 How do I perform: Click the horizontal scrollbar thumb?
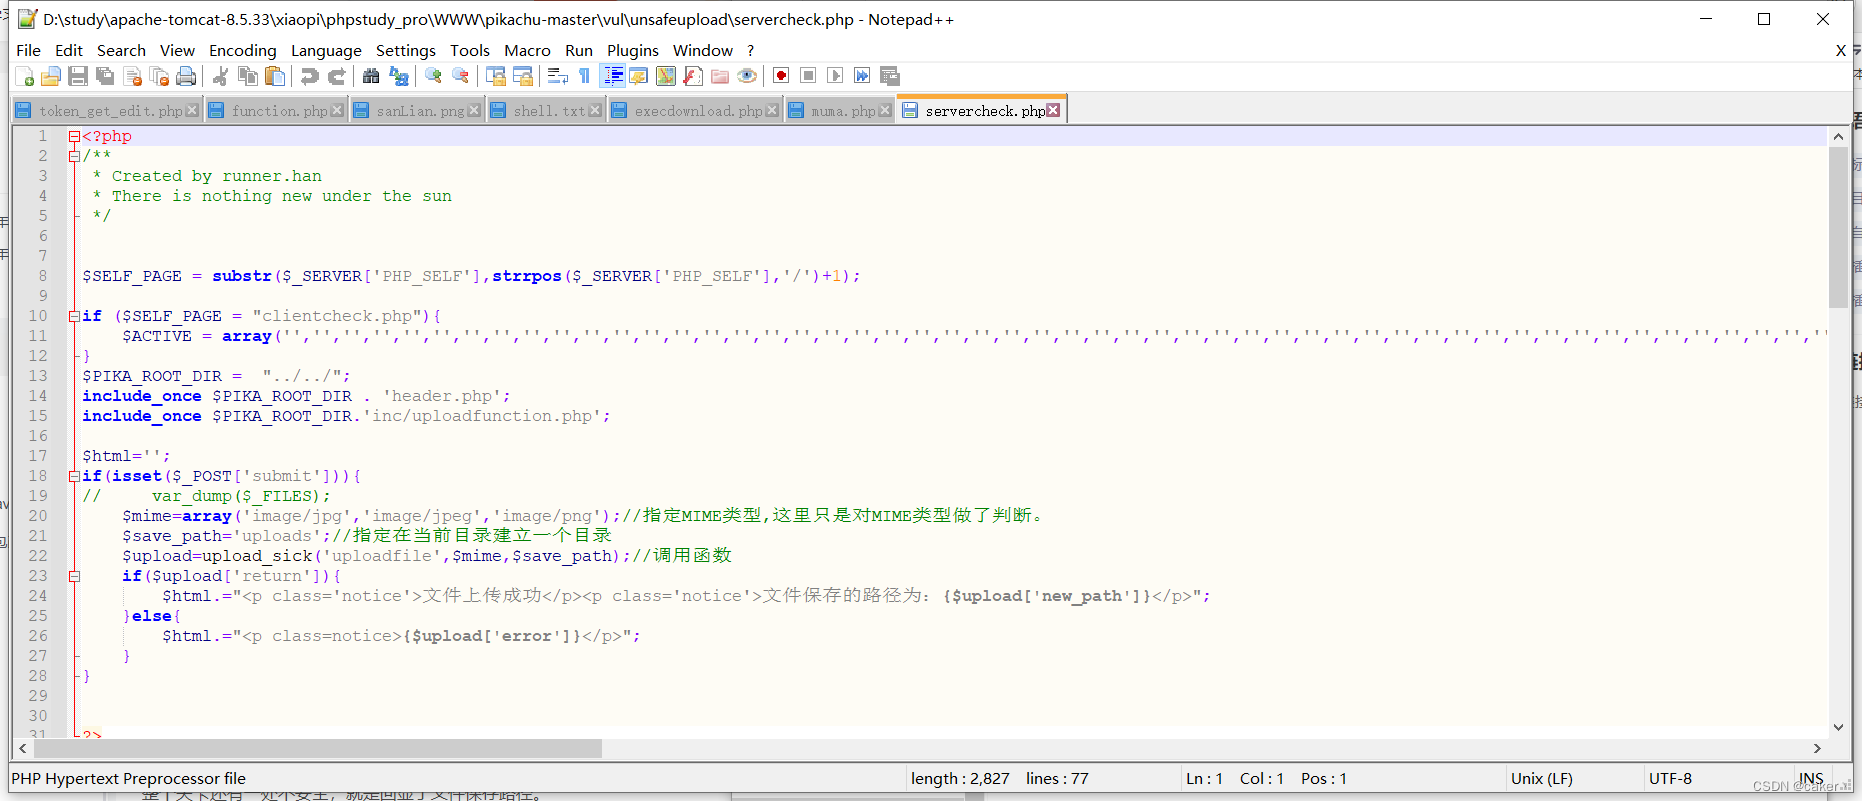[x=317, y=748]
